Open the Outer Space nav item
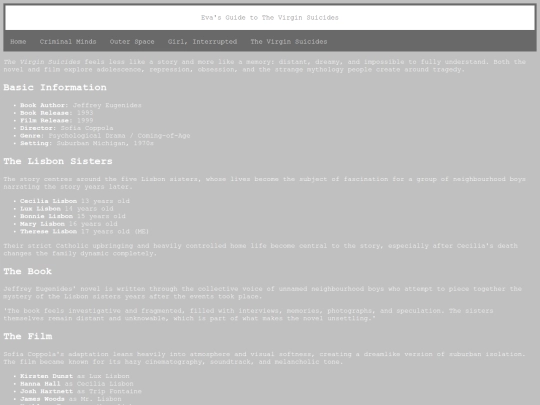The image size is (540, 405). (132, 42)
